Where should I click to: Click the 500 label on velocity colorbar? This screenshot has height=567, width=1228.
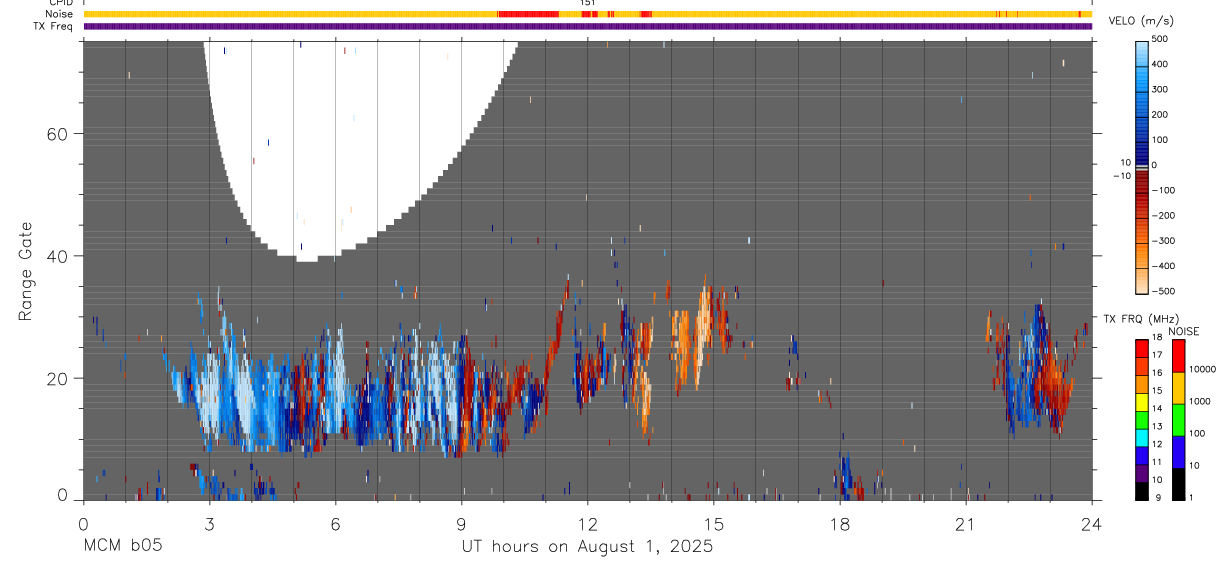[x=1161, y=39]
